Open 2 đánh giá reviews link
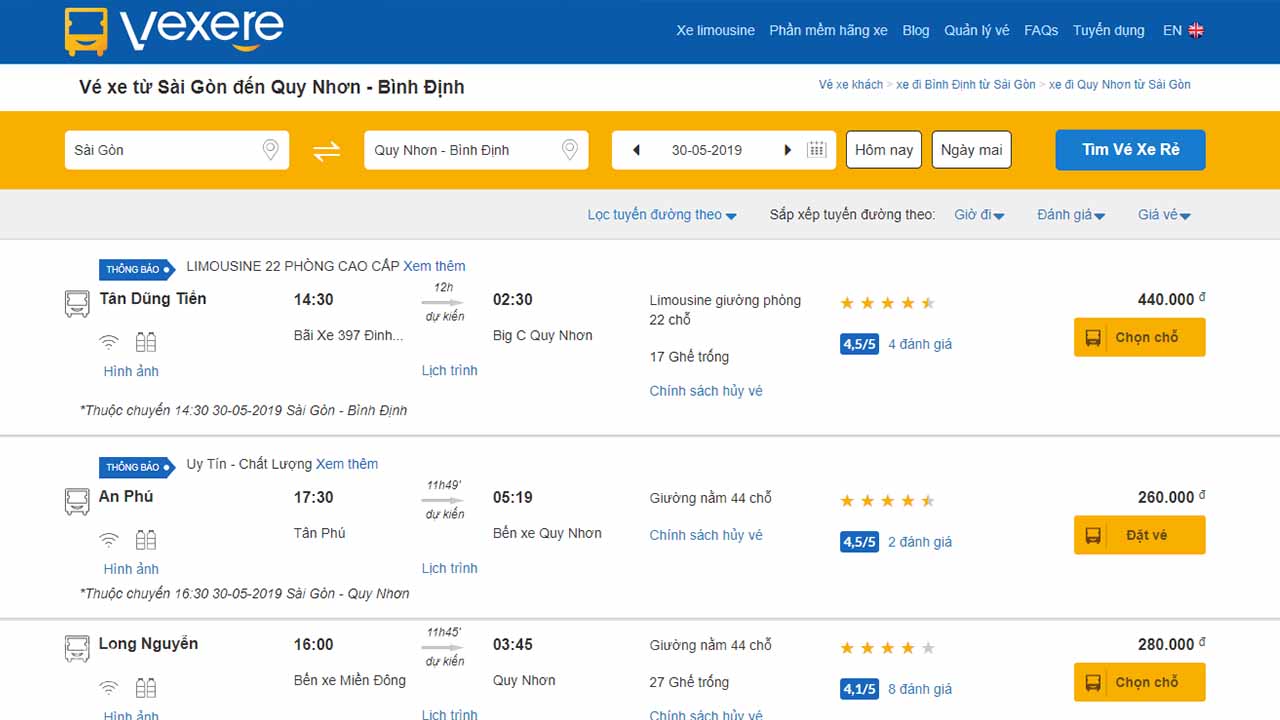Viewport: 1280px width, 720px height. 920,542
